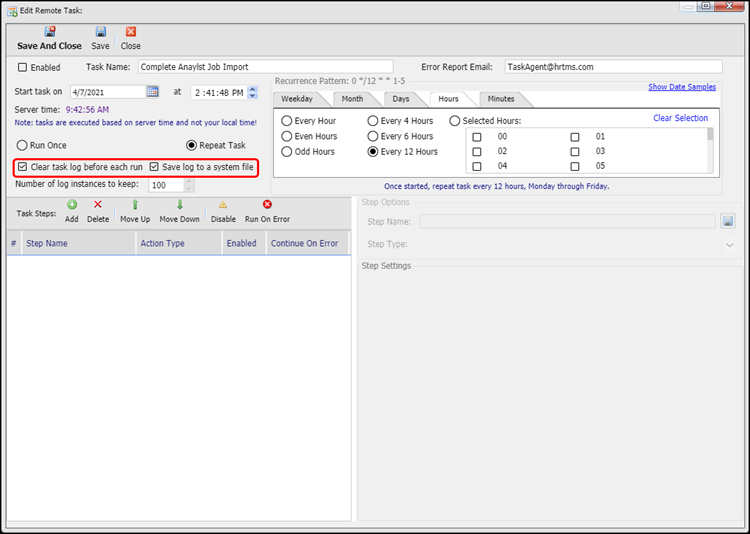Select the Every 6 Hours option
The height and width of the screenshot is (534, 750).
[373, 136]
